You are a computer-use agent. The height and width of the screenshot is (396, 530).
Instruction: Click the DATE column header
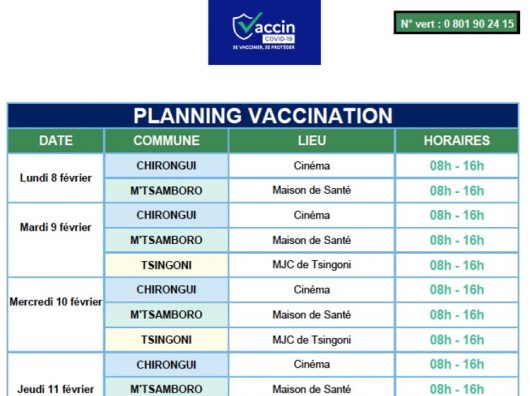[56, 141]
